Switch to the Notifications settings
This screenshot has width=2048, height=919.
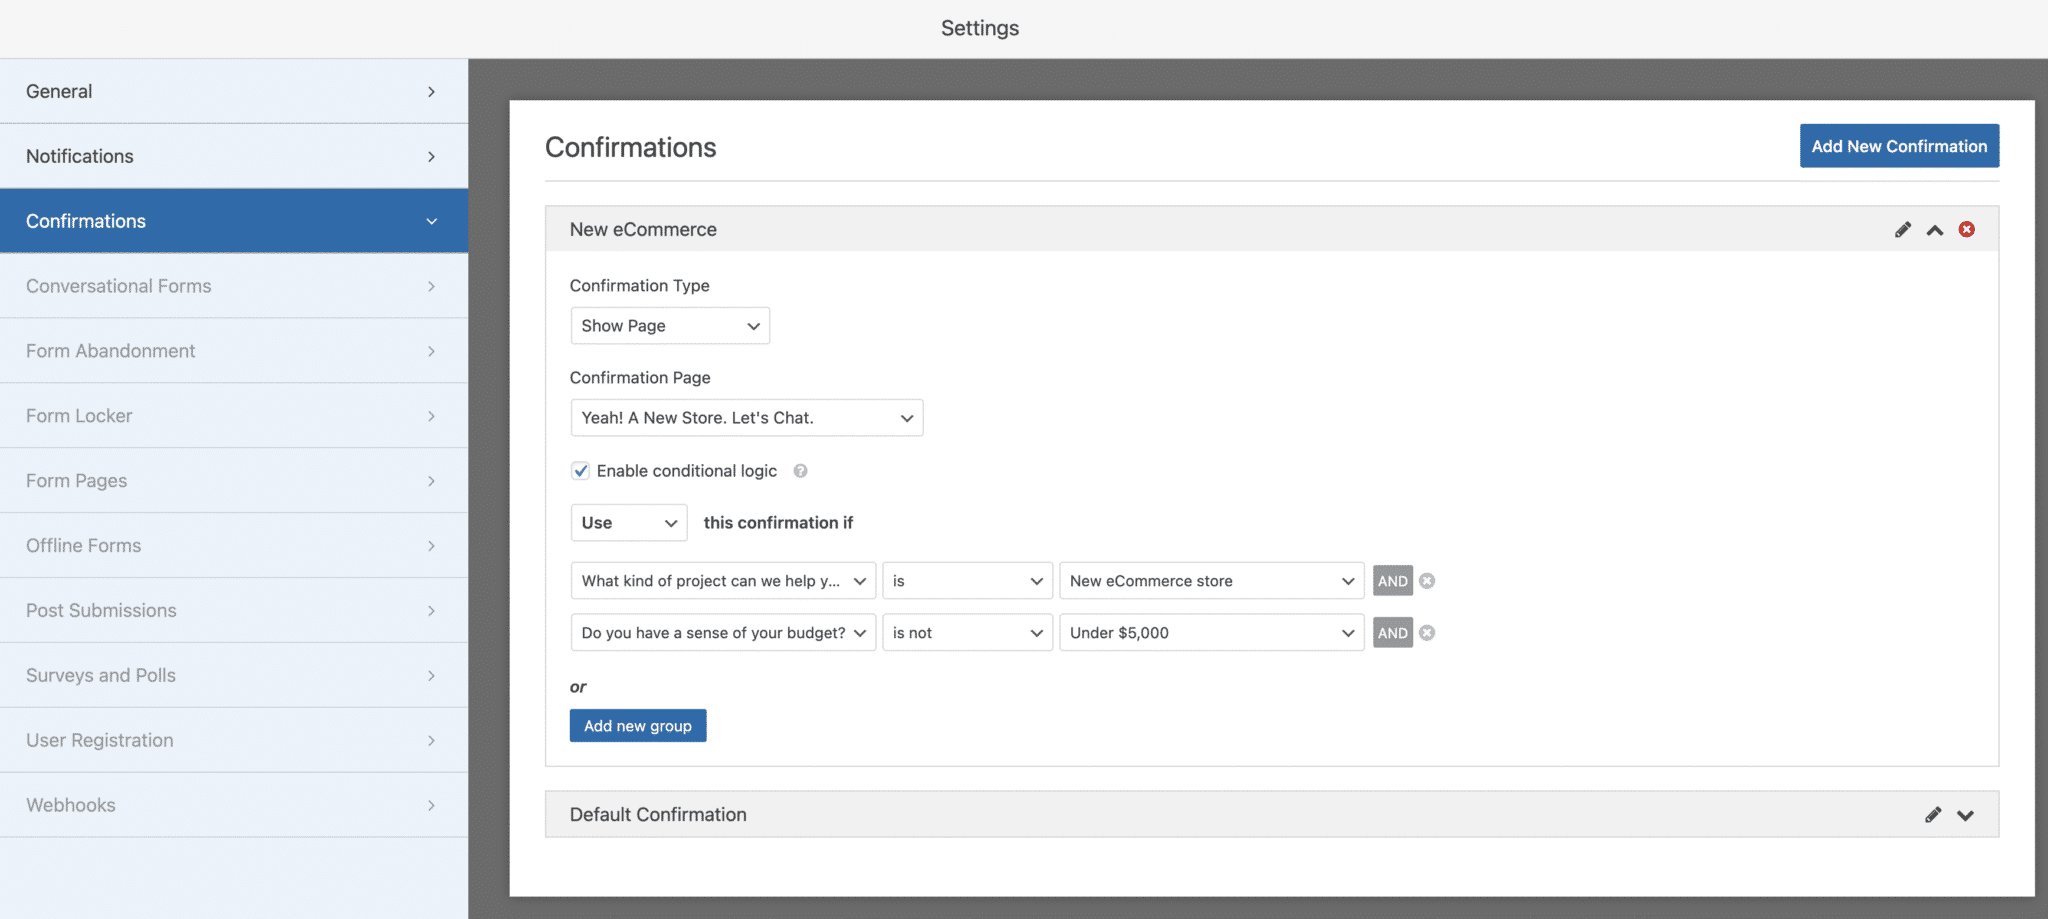[234, 155]
